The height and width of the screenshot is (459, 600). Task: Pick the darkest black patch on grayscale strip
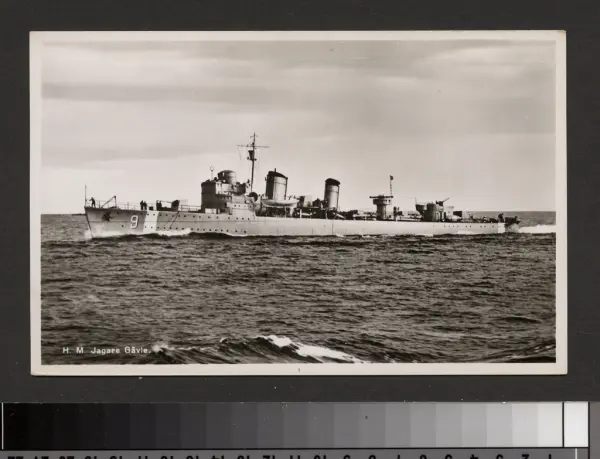pos(16,425)
